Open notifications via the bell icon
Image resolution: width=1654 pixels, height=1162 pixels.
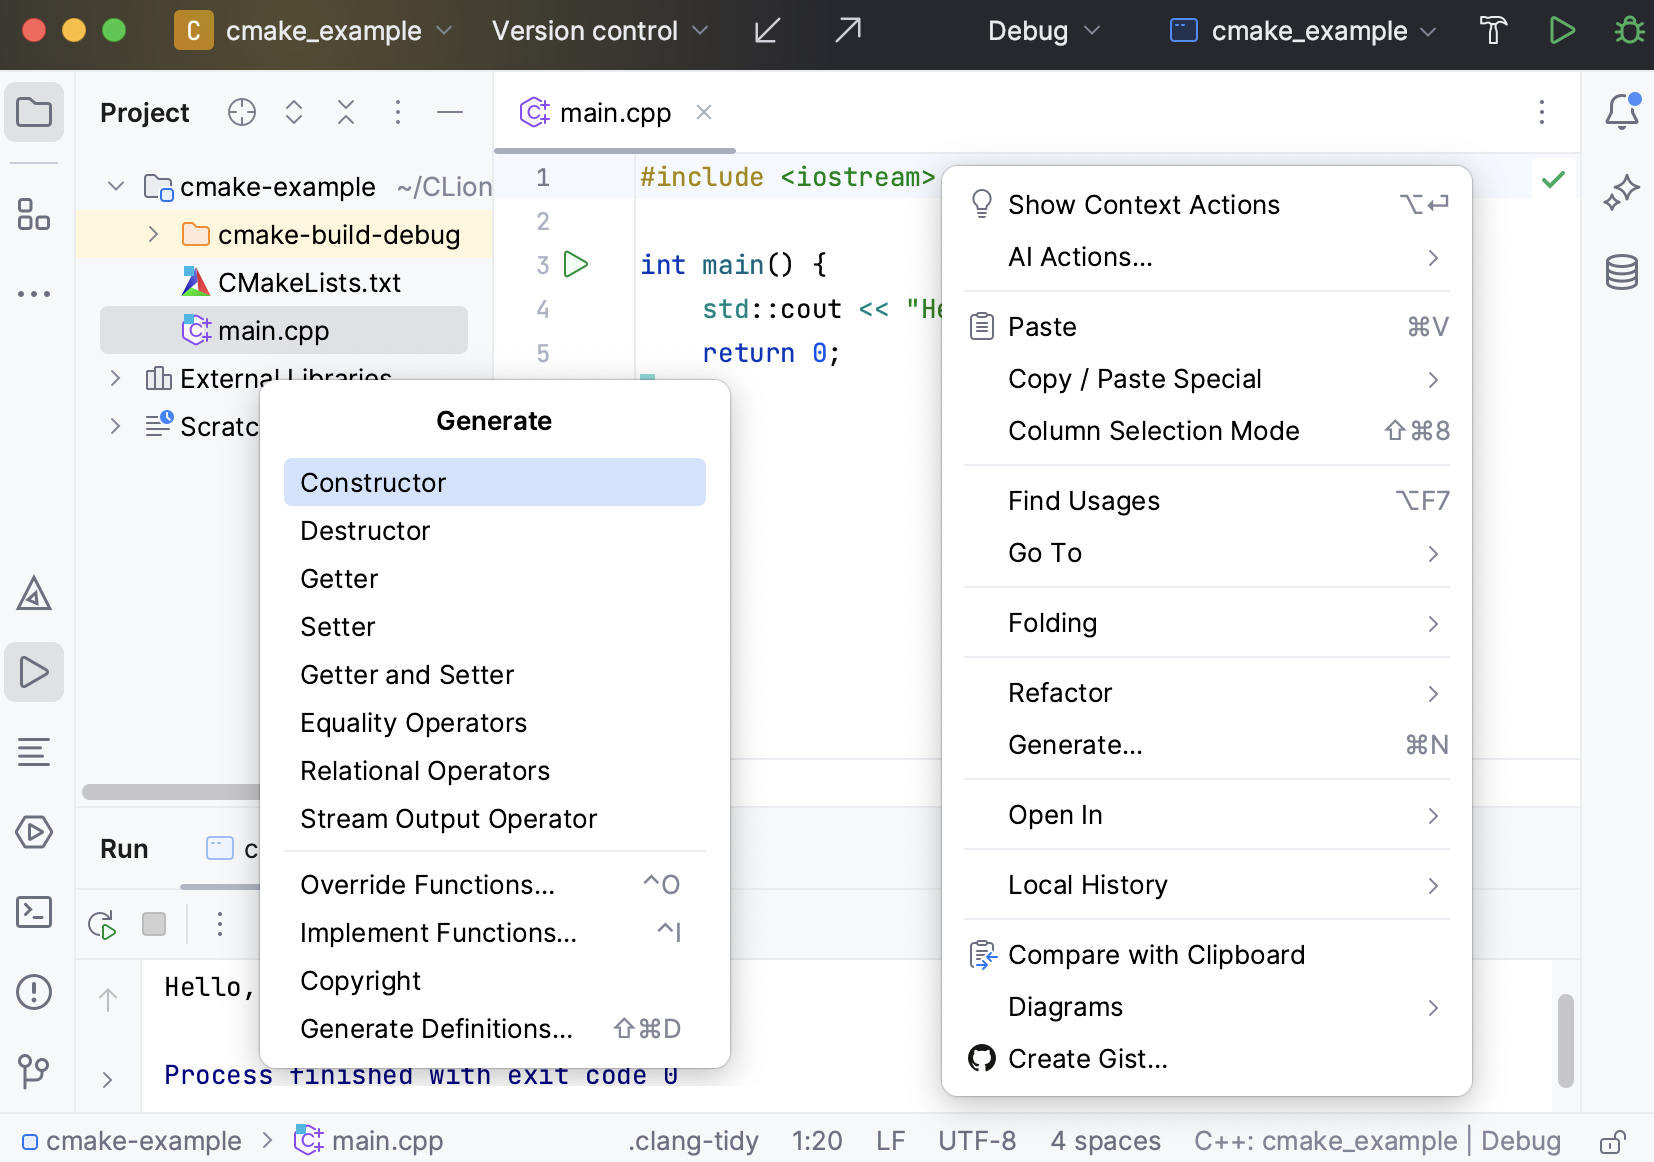click(x=1620, y=112)
